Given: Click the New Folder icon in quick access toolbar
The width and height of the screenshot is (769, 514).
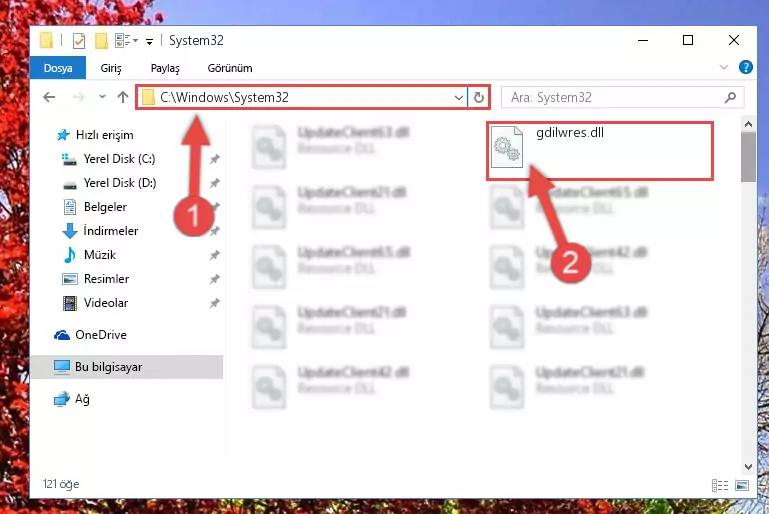Looking at the screenshot, I should point(101,41).
